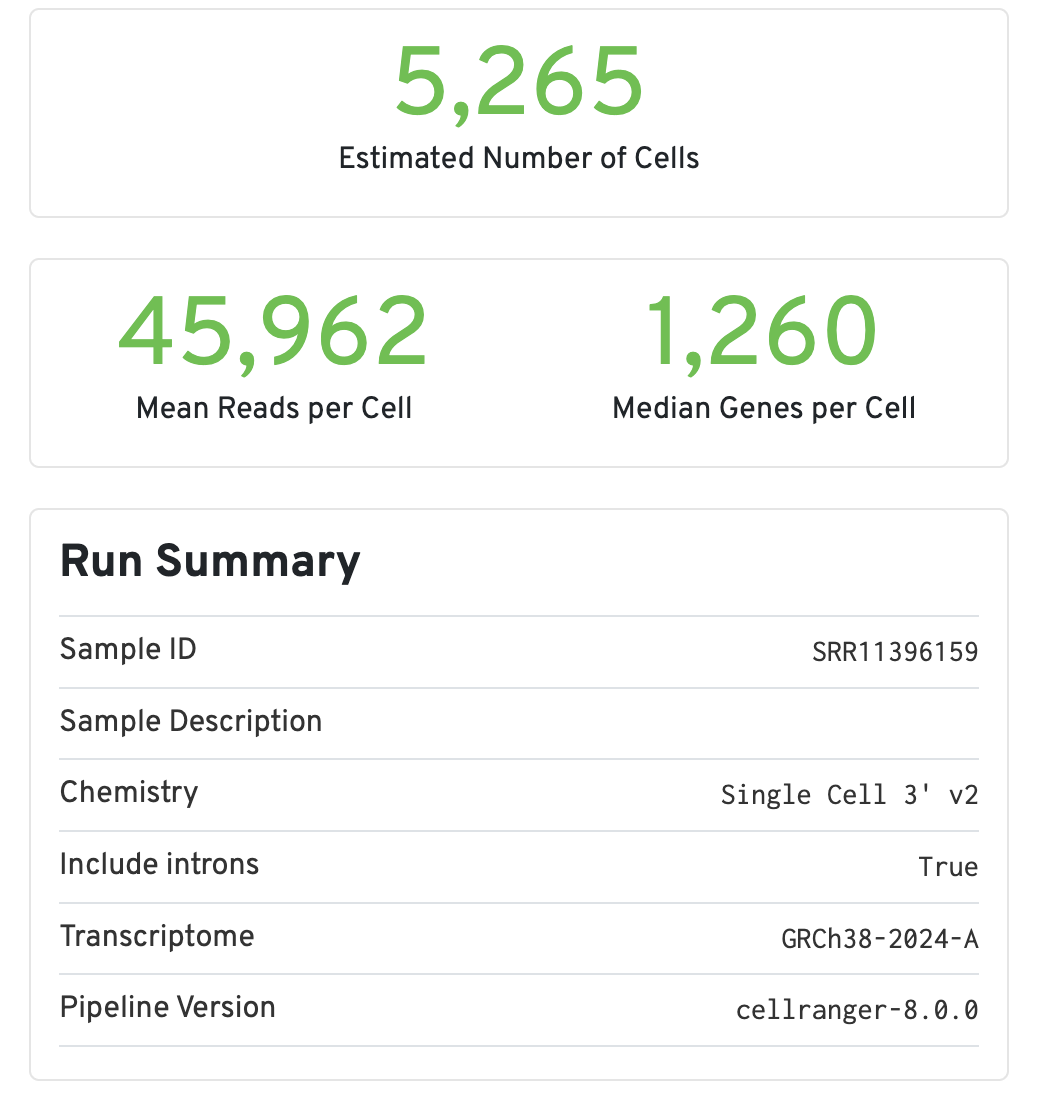Select the cellranger-8.0.0 version text
The image size is (1064, 1112).
(857, 1010)
